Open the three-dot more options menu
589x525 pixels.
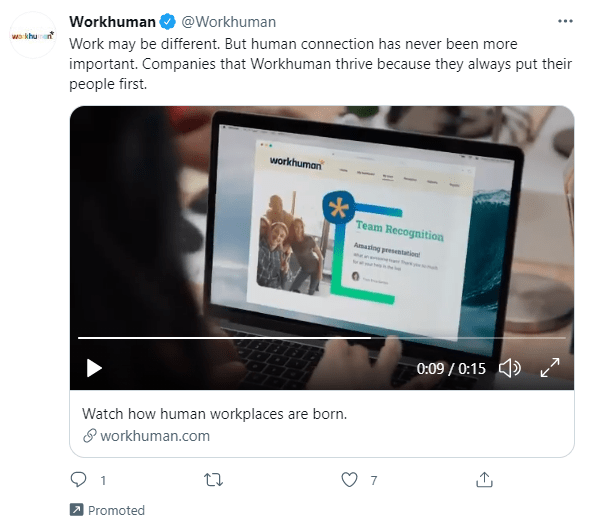point(565,21)
